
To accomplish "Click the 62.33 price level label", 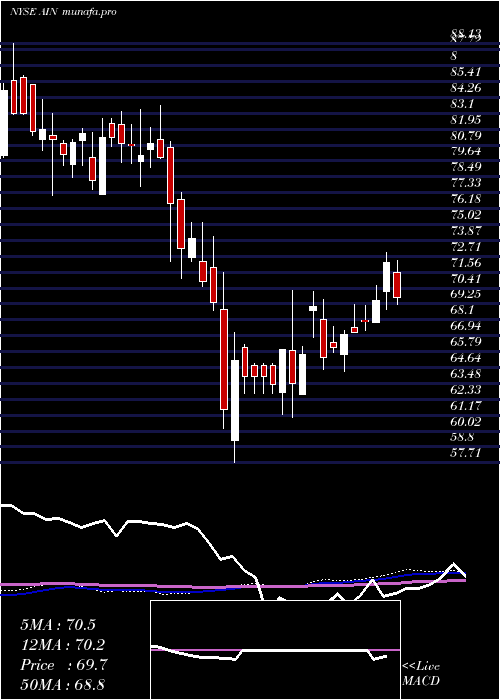I will tap(467, 390).
